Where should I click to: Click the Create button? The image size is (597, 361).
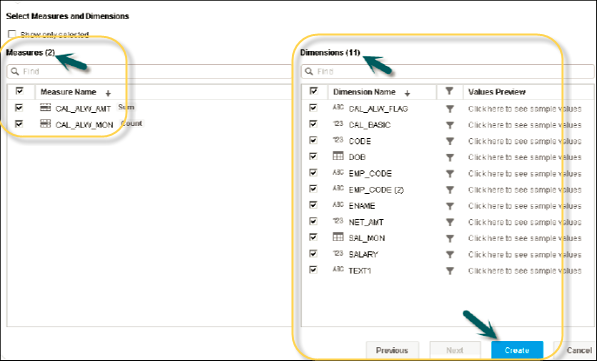pyautogui.click(x=517, y=350)
